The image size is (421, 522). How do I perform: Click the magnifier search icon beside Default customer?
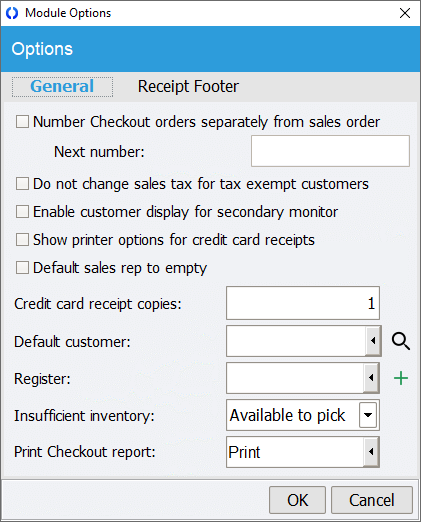(401, 341)
